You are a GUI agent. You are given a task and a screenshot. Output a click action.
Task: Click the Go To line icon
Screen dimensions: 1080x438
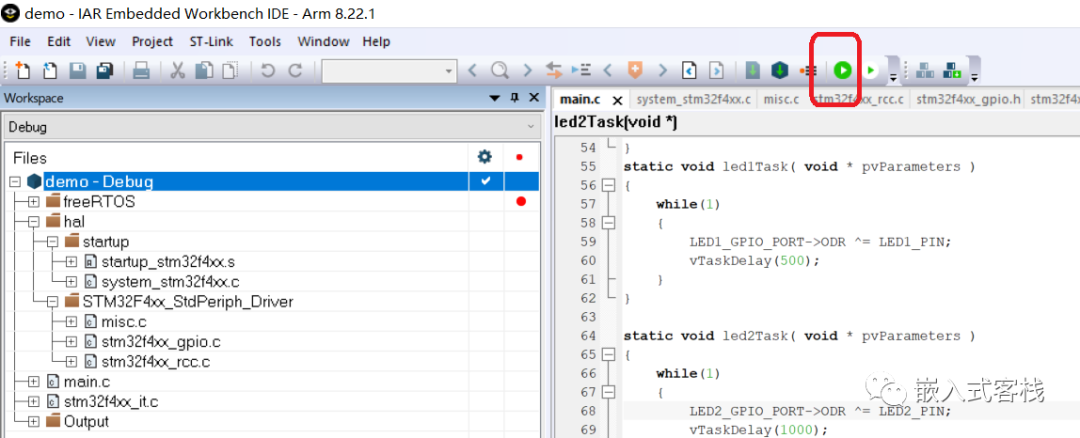click(581, 70)
